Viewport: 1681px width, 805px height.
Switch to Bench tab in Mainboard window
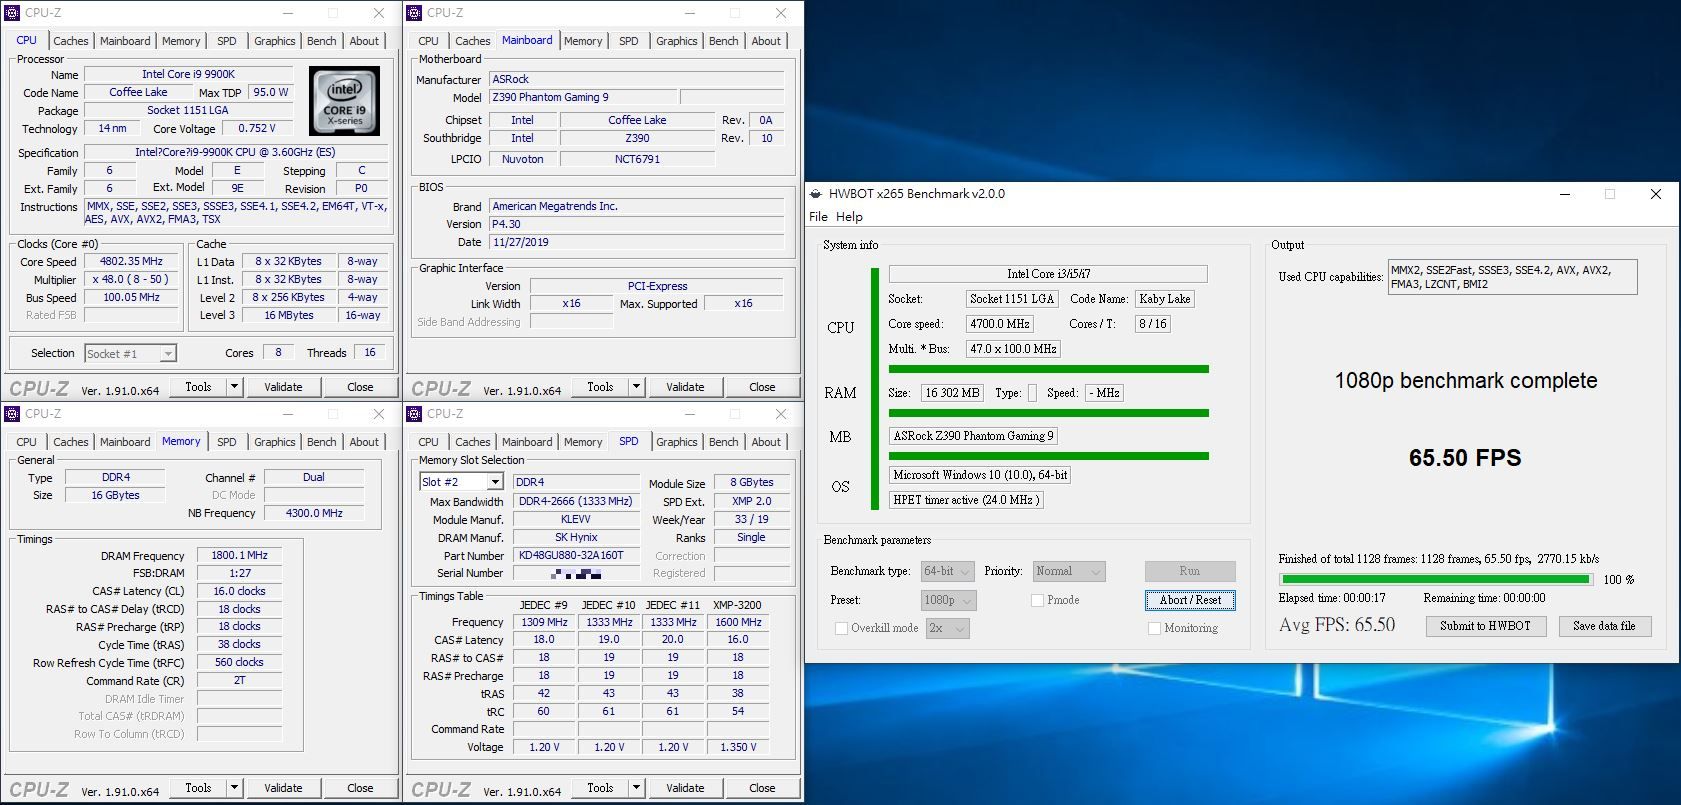click(x=724, y=41)
